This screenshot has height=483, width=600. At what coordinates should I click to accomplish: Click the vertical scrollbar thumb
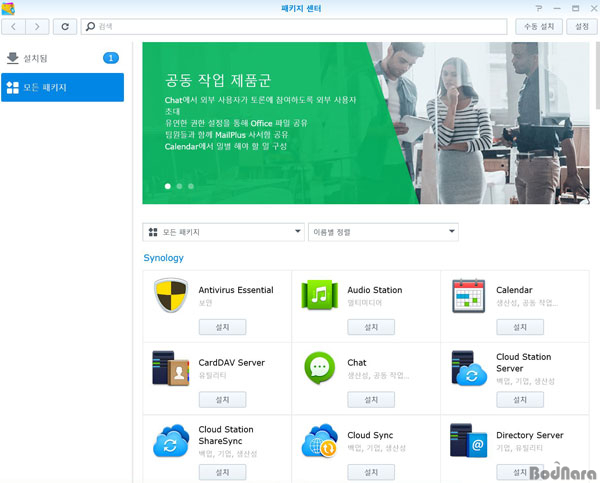(x=598, y=75)
